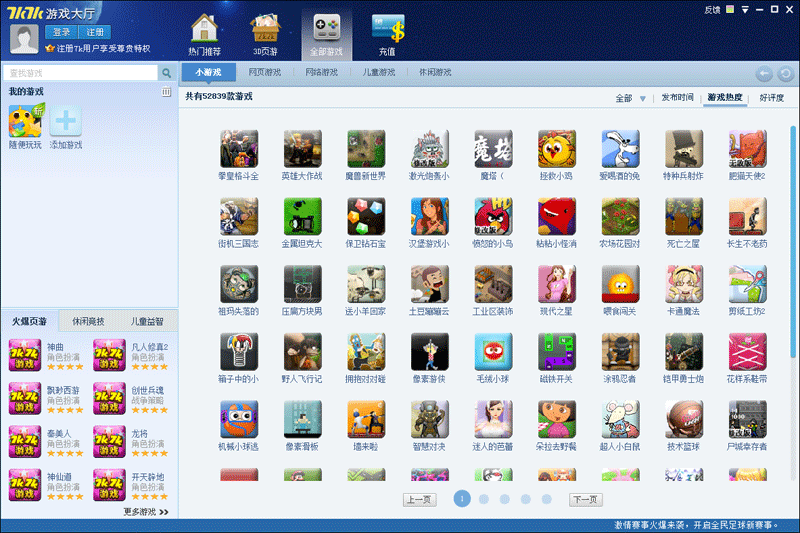800x533 pixels.
Task: Open the 充值 dollar card icon
Action: [388, 28]
